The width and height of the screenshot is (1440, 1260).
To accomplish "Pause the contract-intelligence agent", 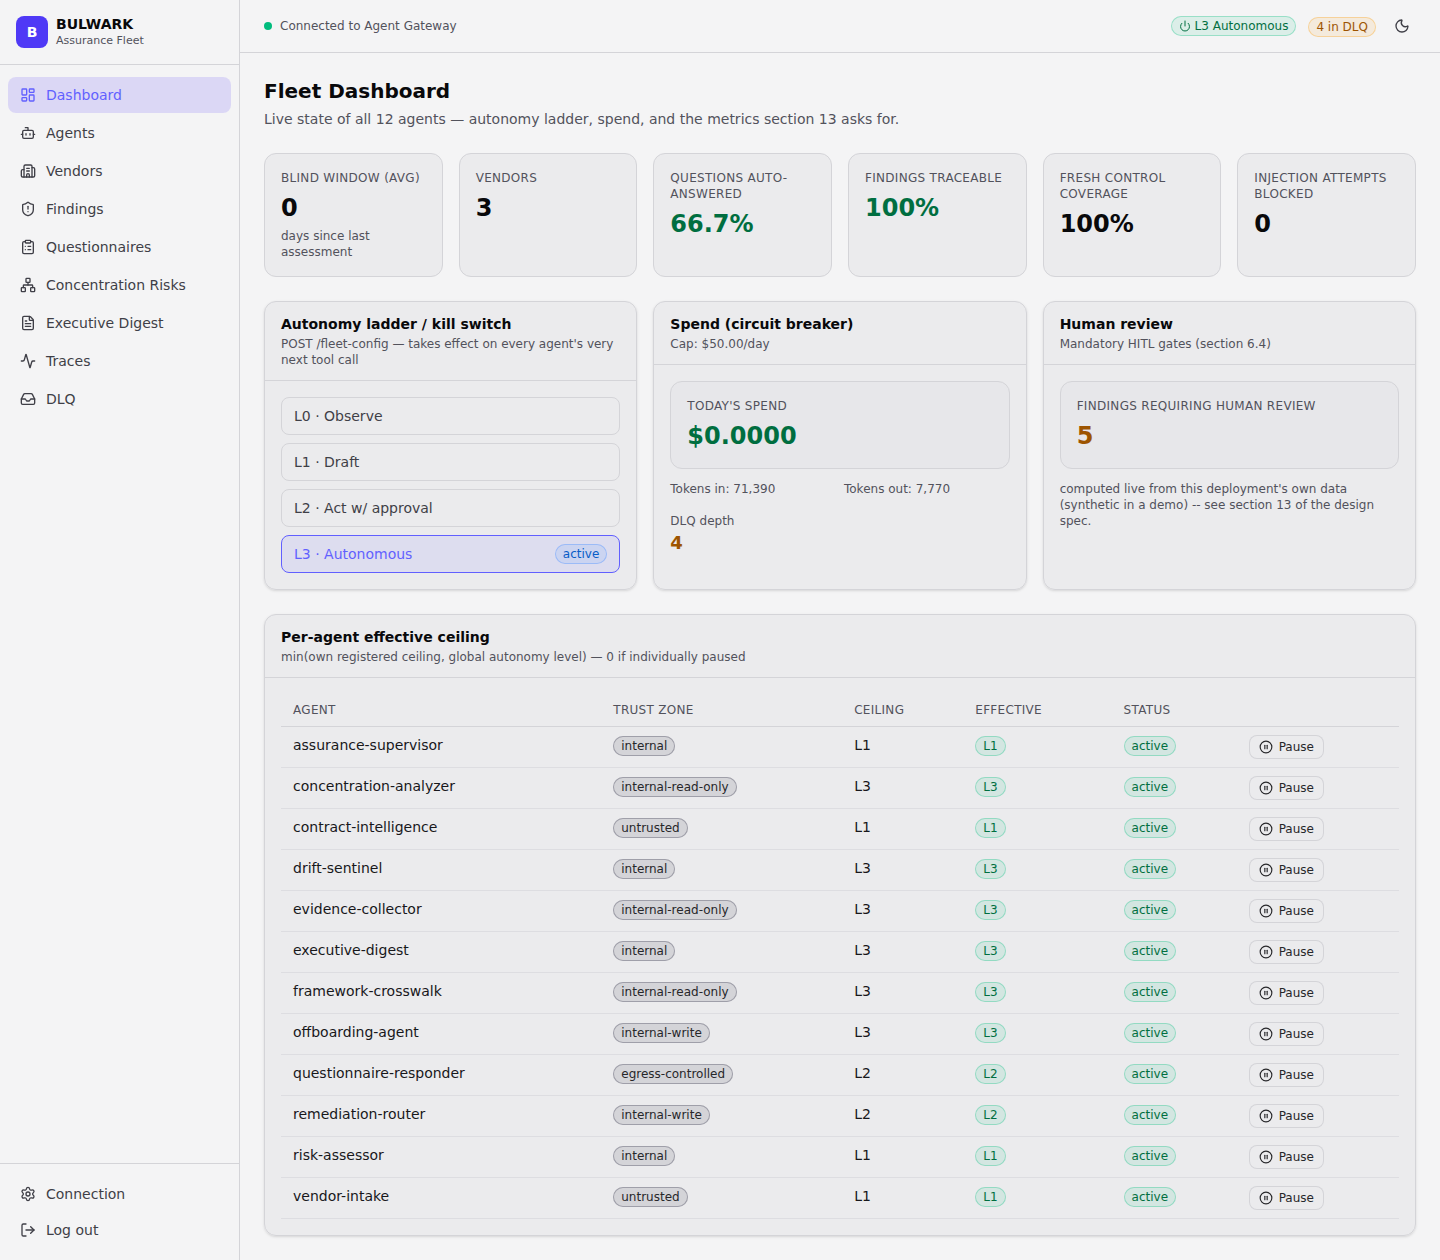I will tap(1286, 829).
